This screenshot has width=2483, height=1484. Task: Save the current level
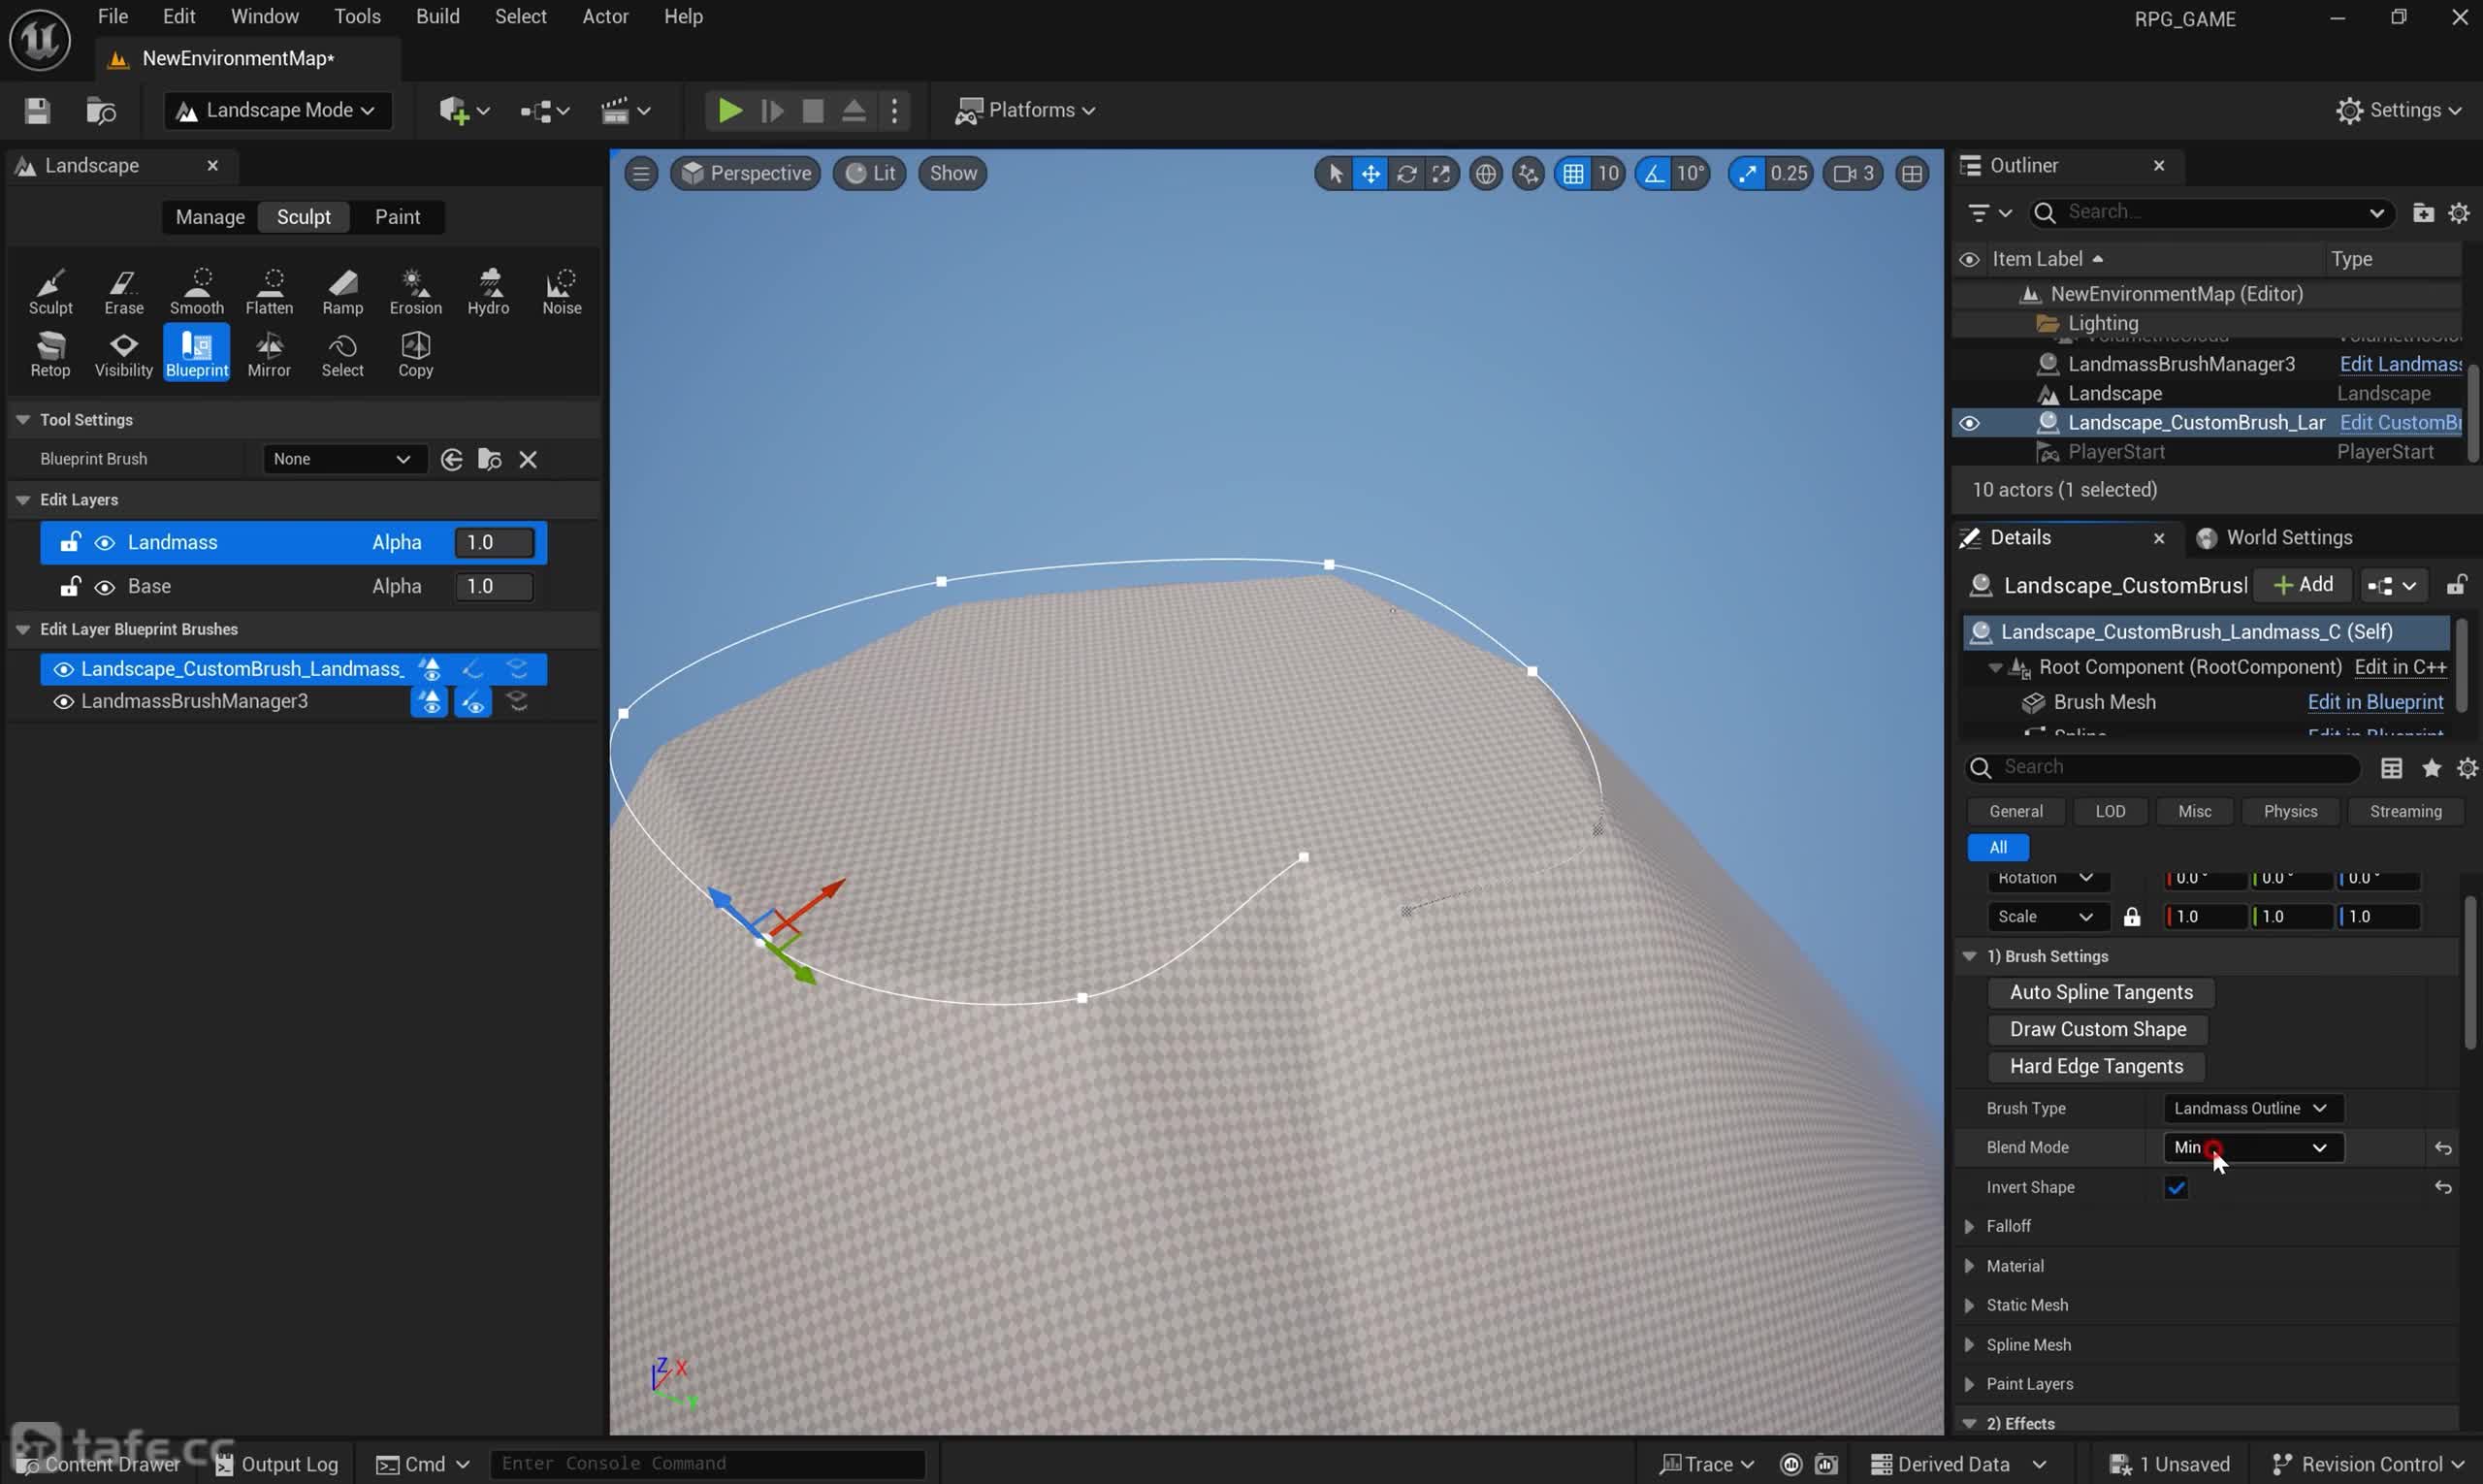pyautogui.click(x=37, y=110)
